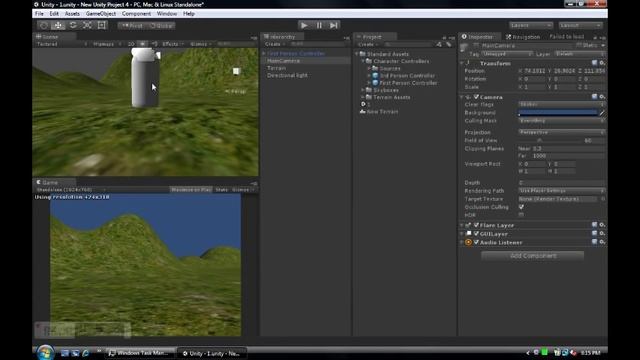This screenshot has height=360, width=640.
Task: Click the Step frame button
Action: point(333,25)
